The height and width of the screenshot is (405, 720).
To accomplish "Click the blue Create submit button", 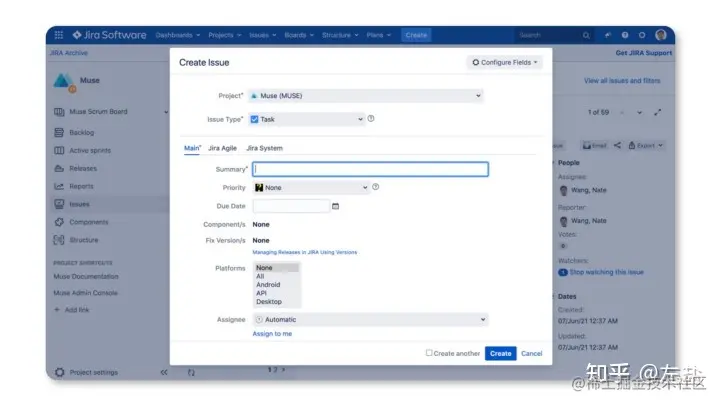I will point(501,354).
